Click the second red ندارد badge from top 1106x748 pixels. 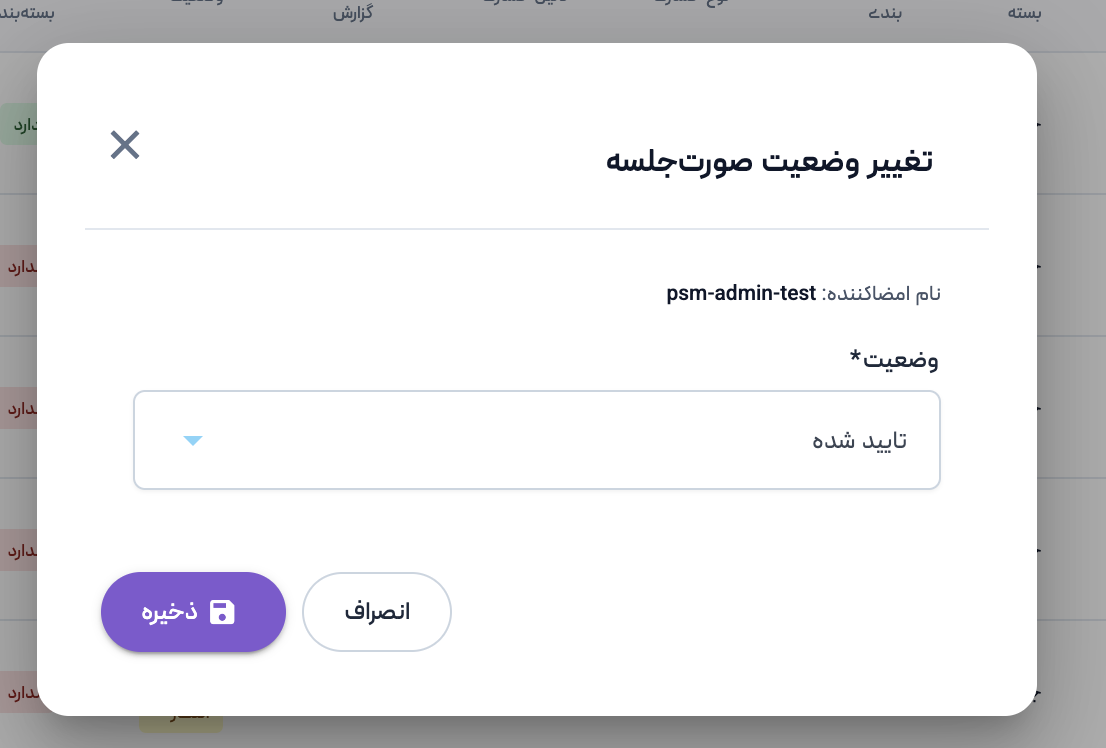[x=19, y=409]
